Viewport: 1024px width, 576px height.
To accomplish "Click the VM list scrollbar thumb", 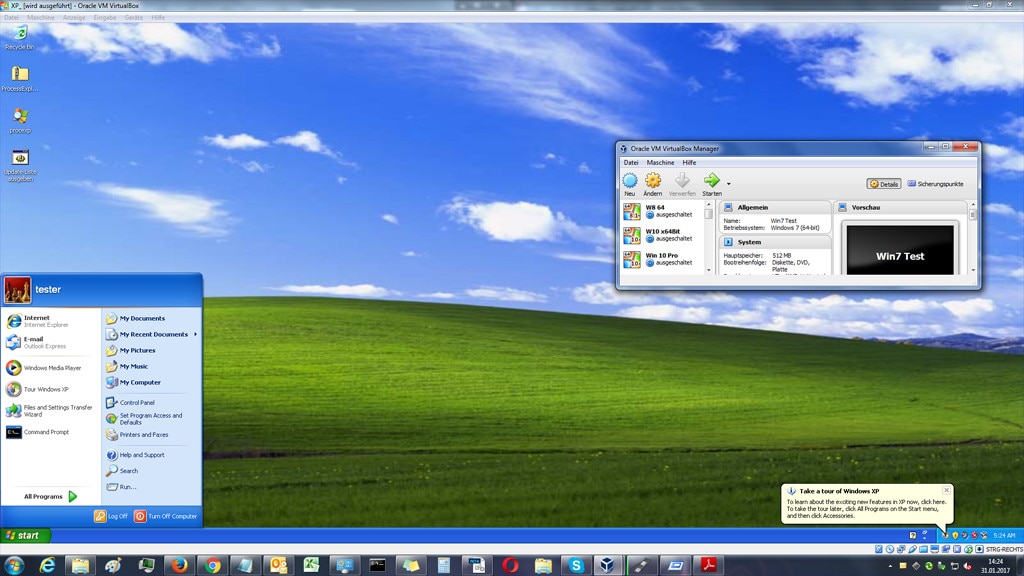I will (709, 214).
